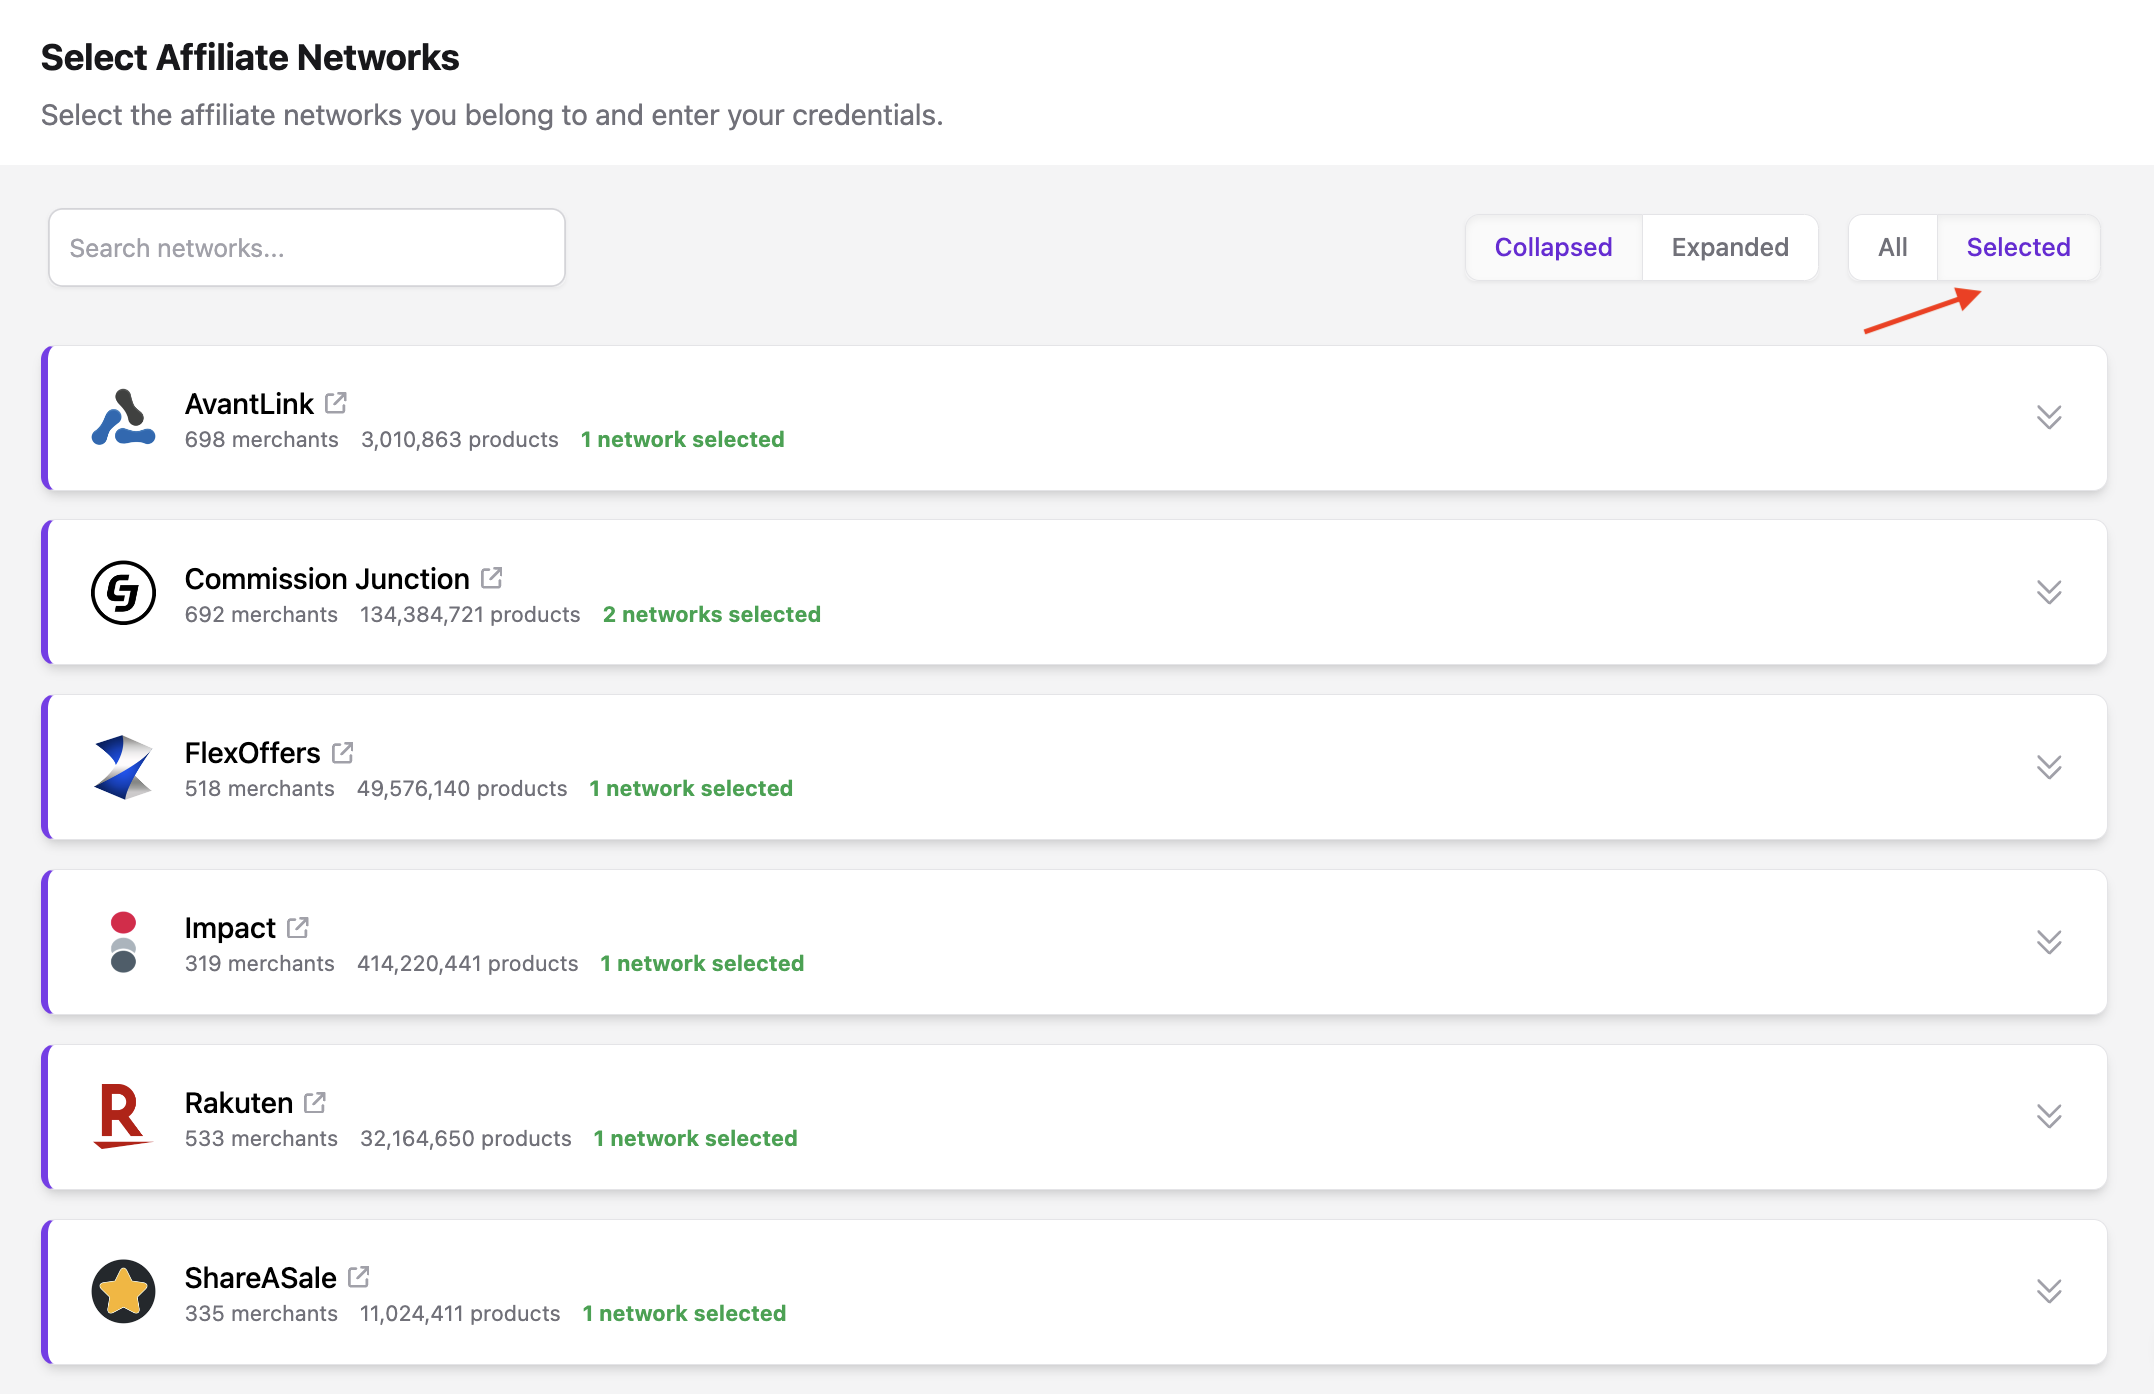Expand the FlexOffers row chevron
This screenshot has width=2154, height=1394.
(x=2049, y=767)
